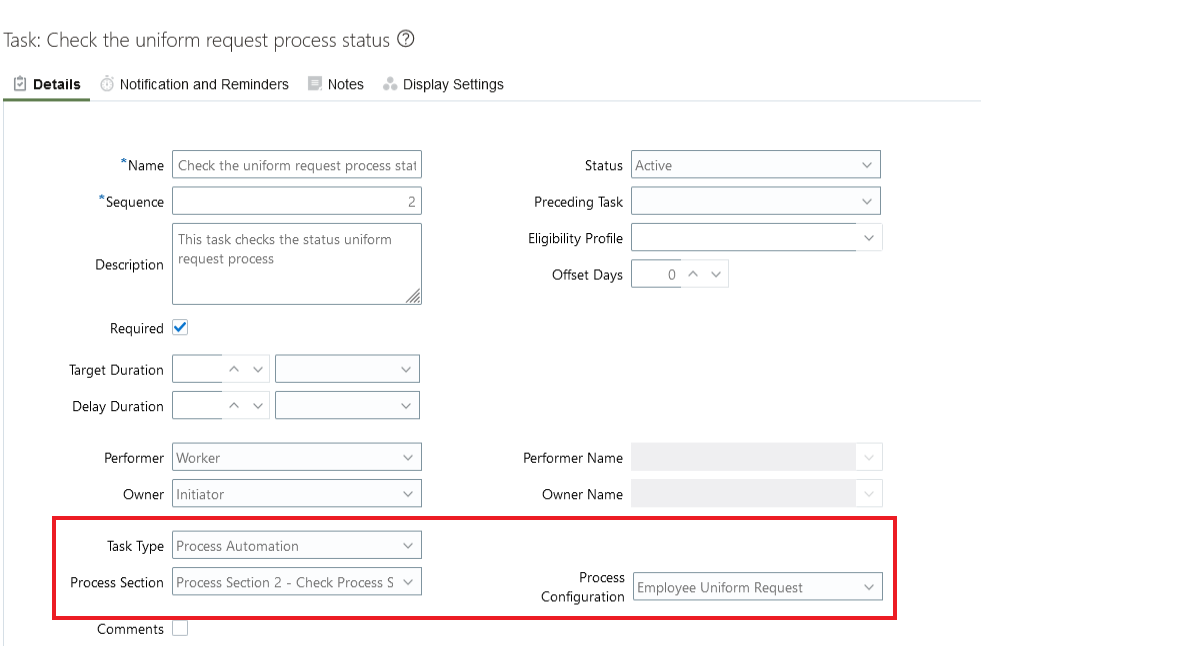Expand the Process Configuration dropdown

click(x=868, y=588)
